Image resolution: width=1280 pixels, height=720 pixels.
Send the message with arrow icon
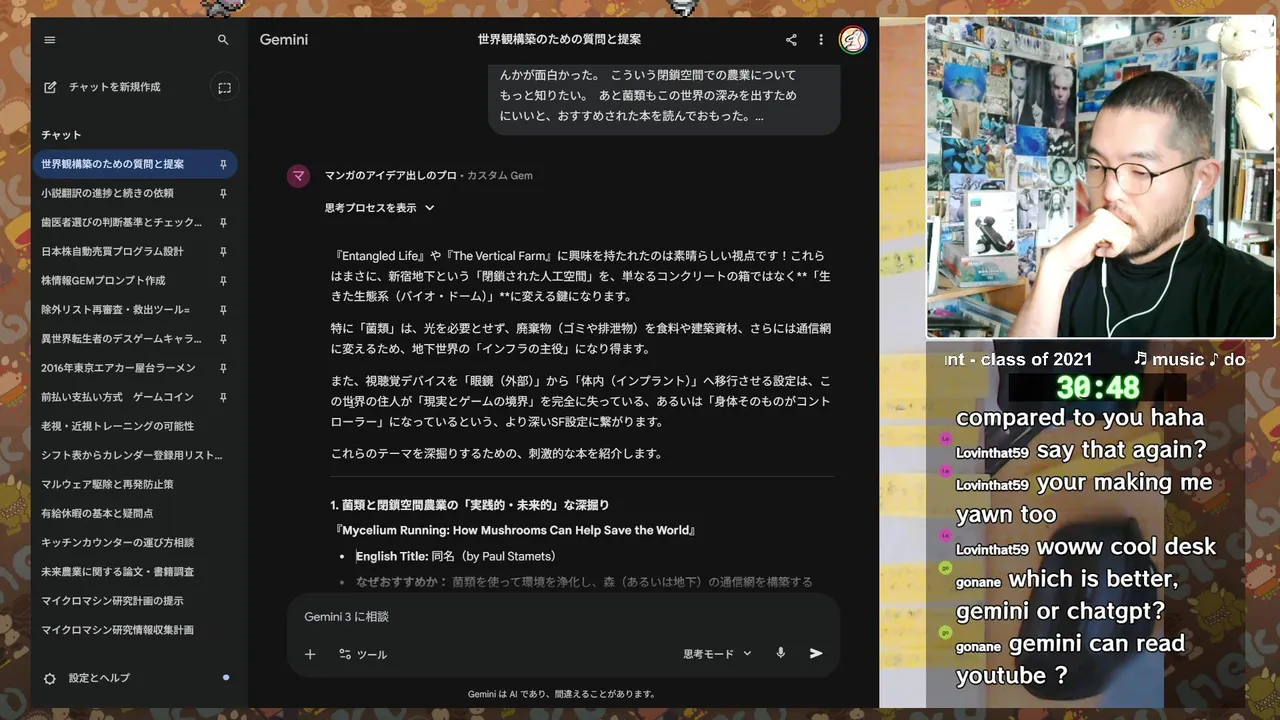[816, 653]
